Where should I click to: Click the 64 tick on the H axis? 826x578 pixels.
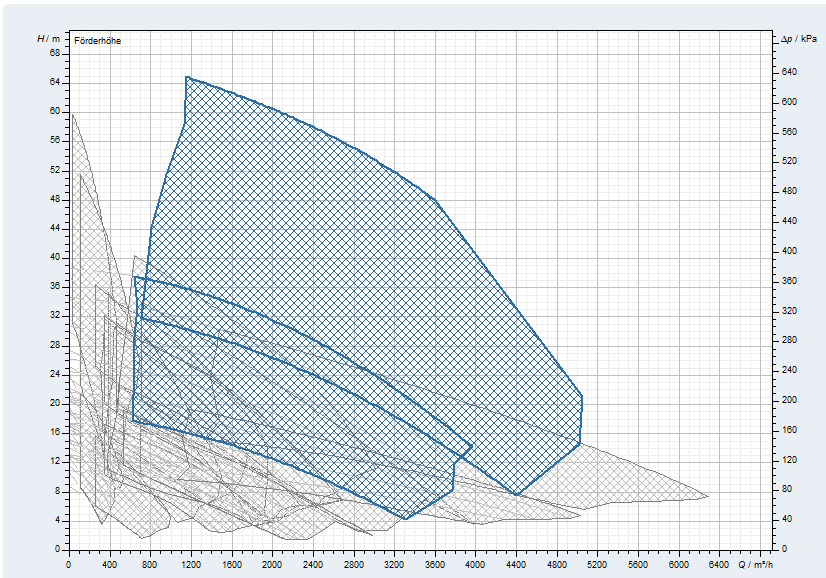coord(55,83)
